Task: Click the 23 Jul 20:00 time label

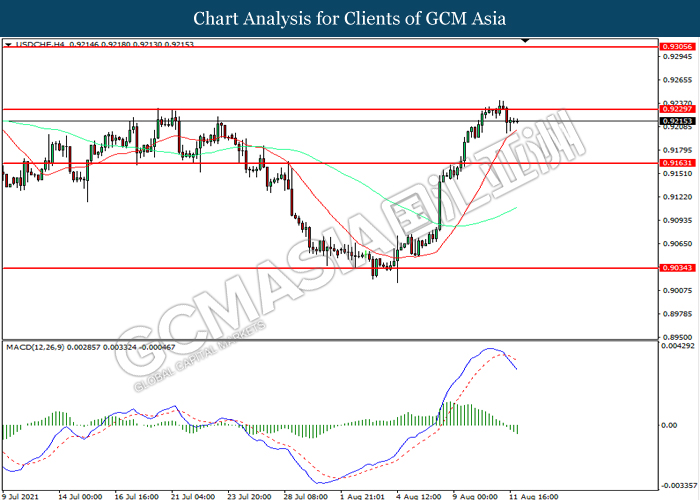Action: coord(249,496)
